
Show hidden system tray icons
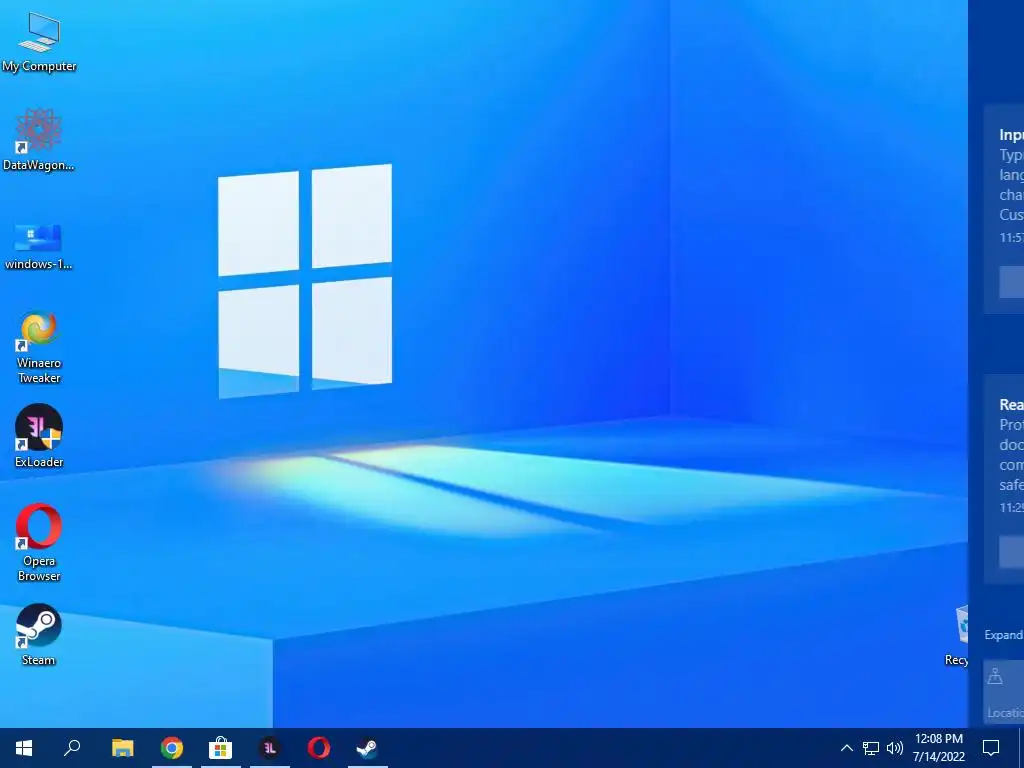[x=846, y=748]
